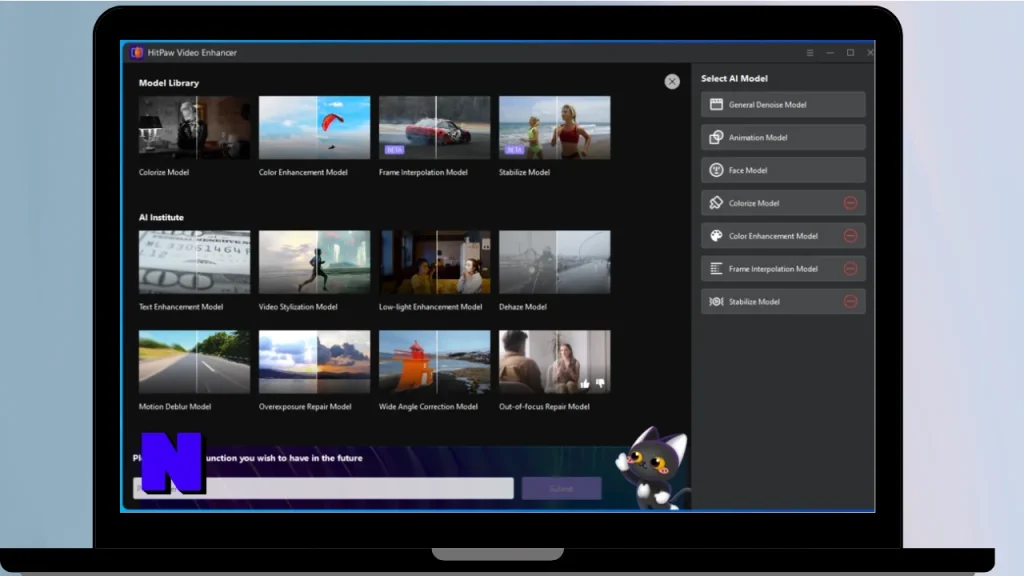
Task: Click the Animation Model icon
Action: point(716,137)
